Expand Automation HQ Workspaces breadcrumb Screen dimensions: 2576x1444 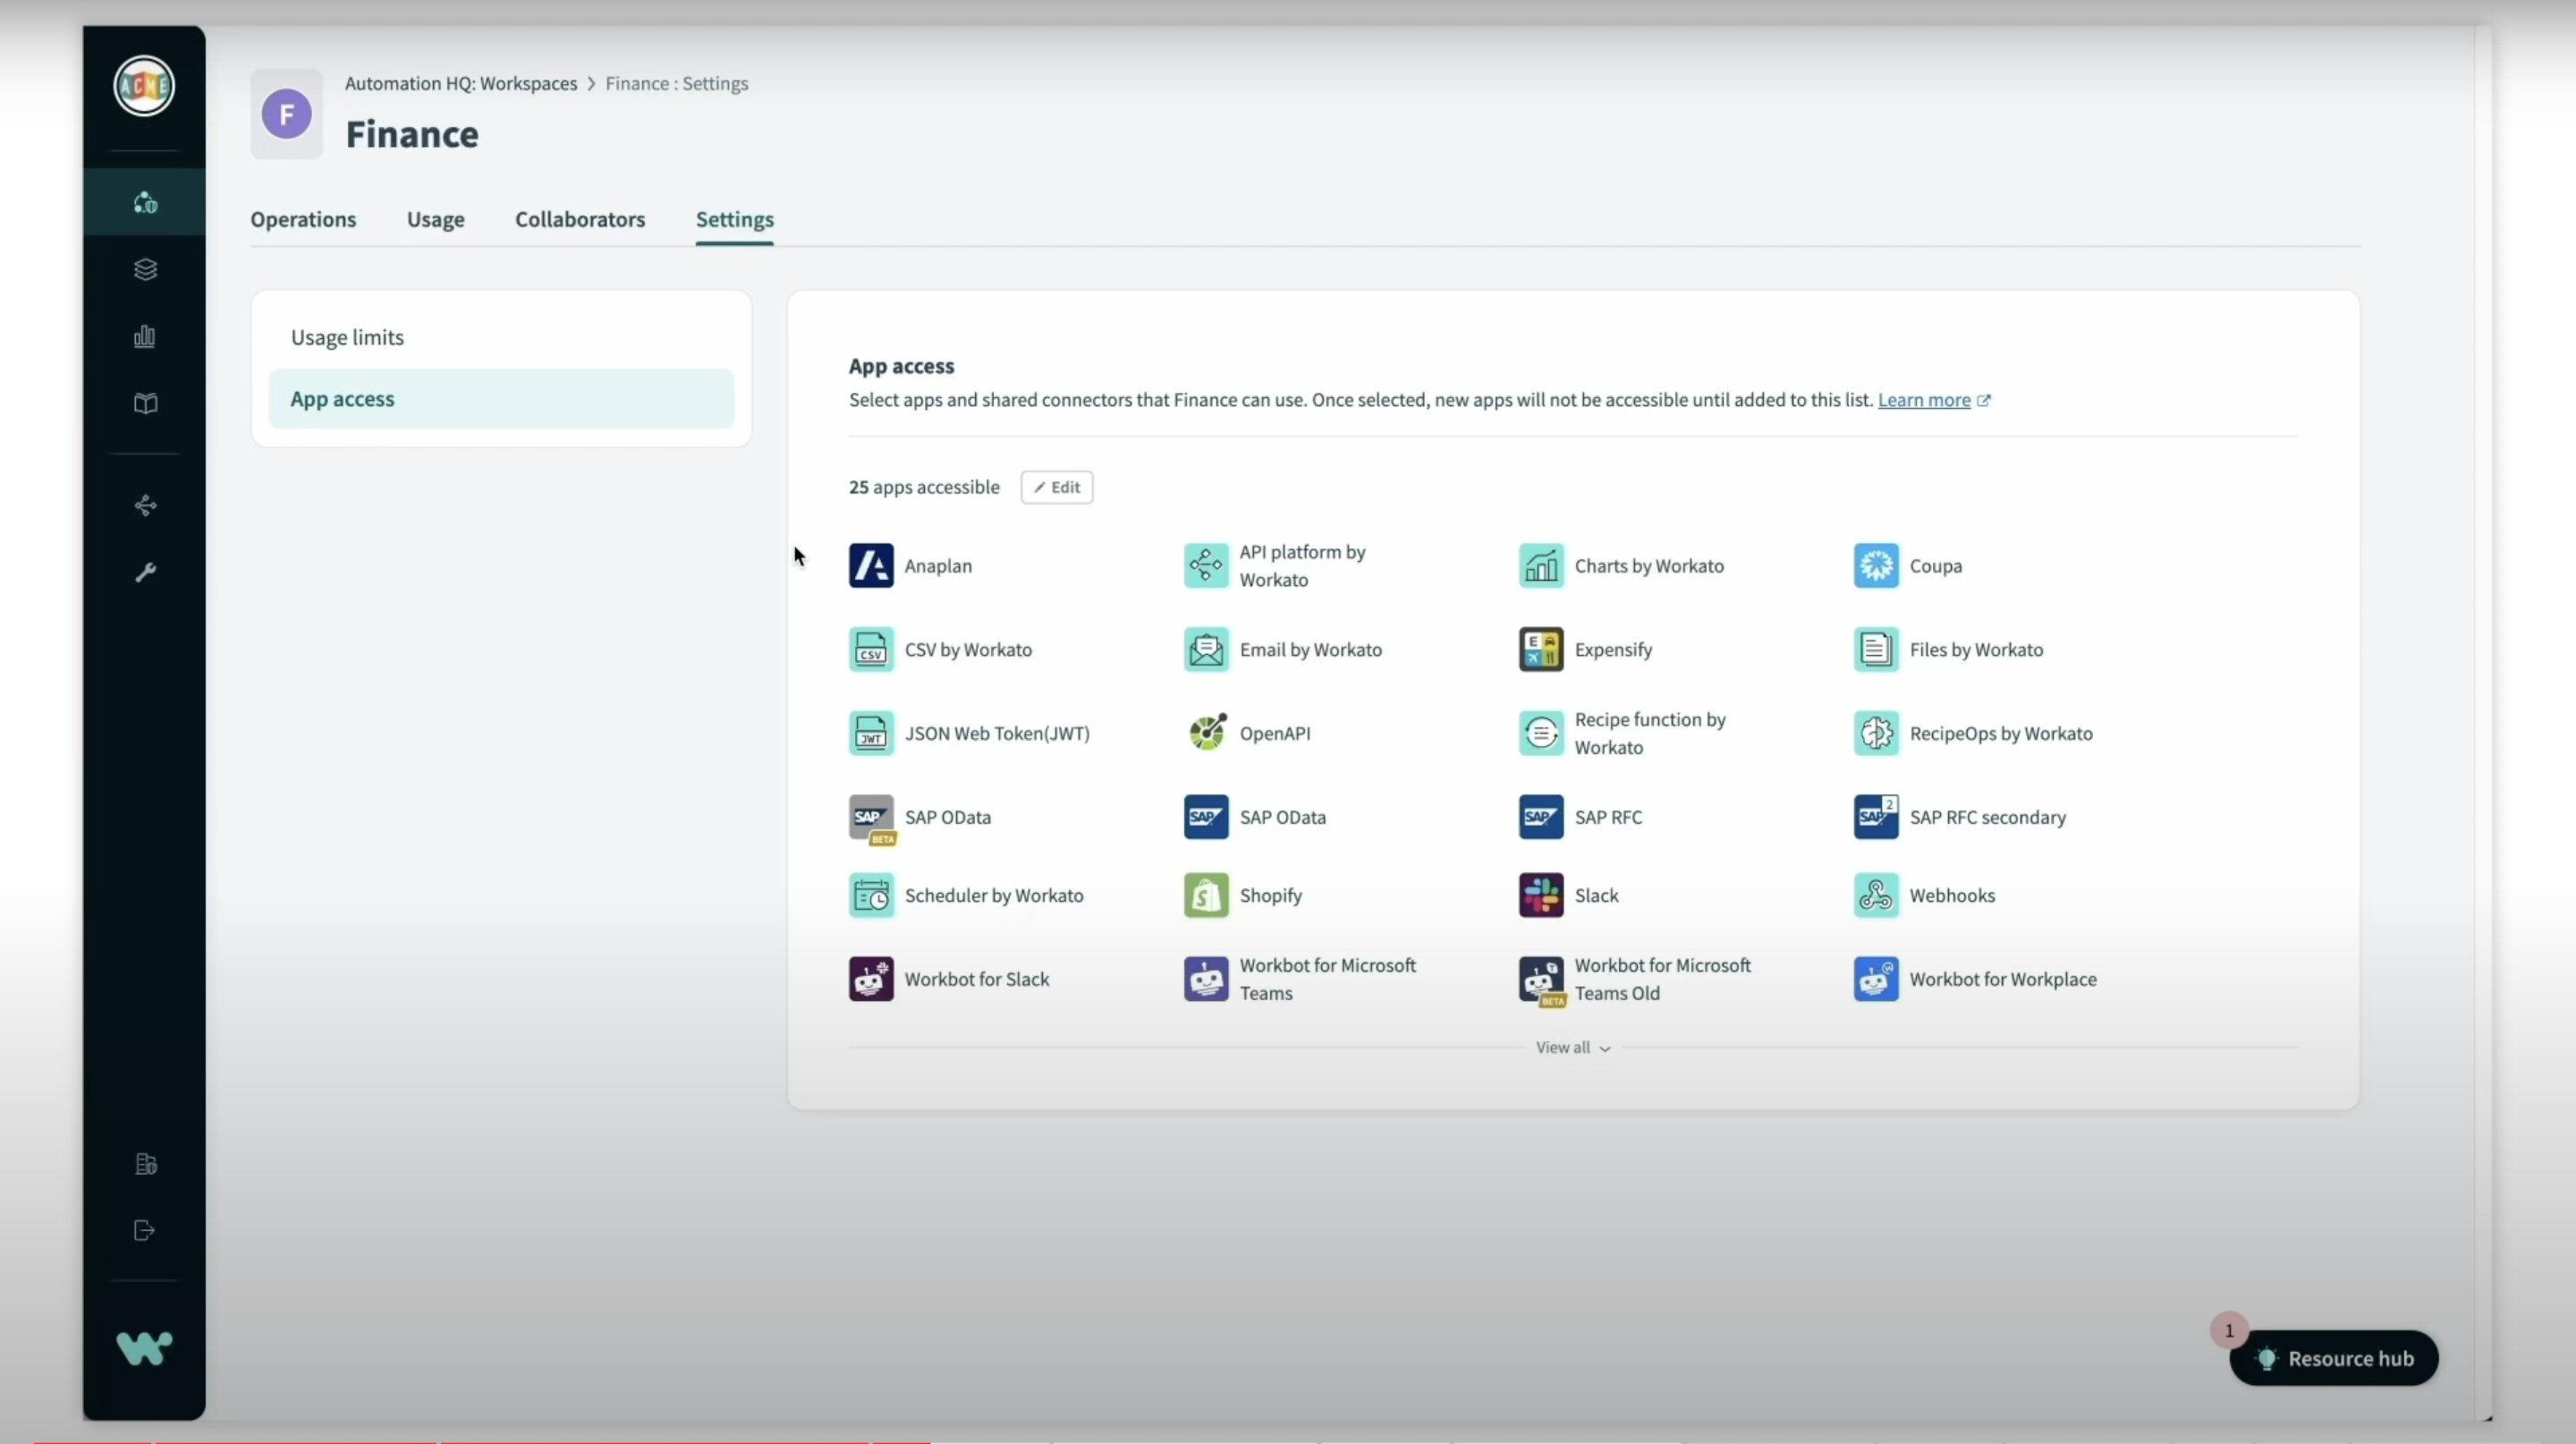coord(460,84)
